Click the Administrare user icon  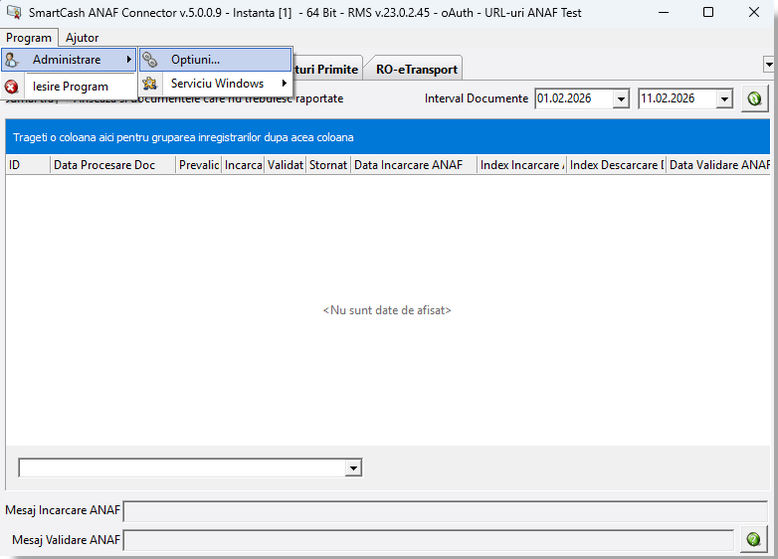coord(12,60)
